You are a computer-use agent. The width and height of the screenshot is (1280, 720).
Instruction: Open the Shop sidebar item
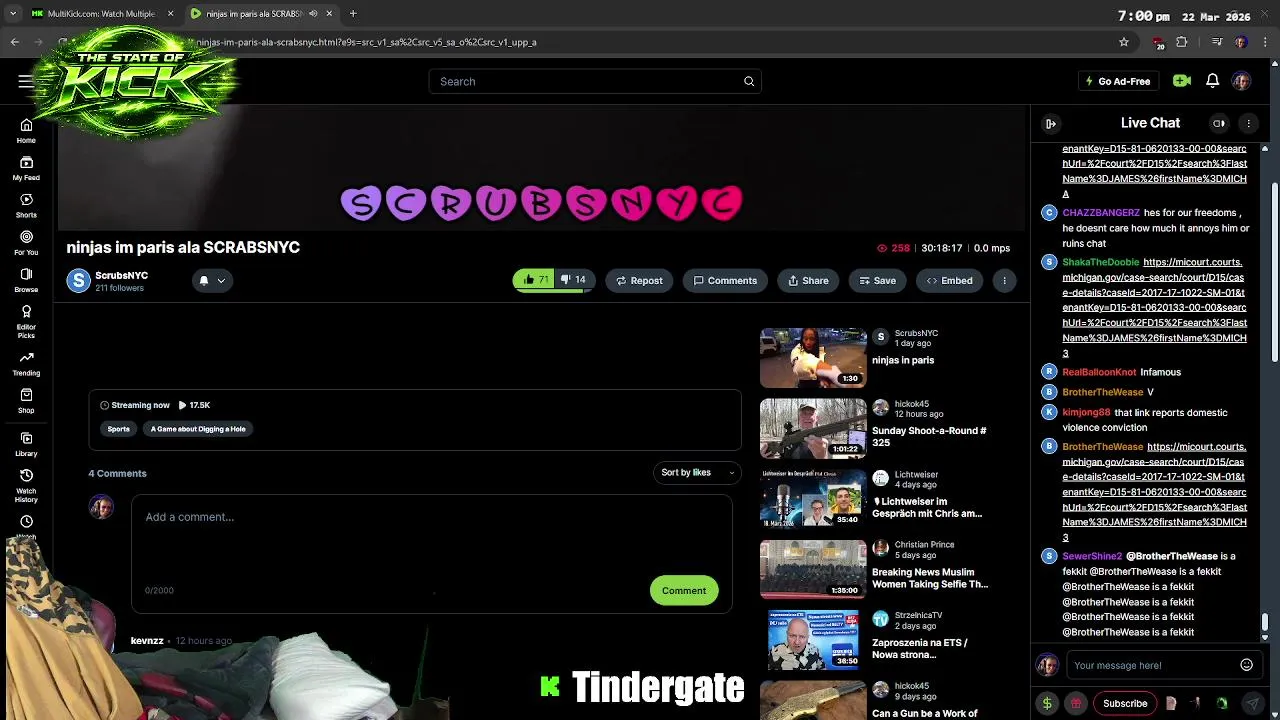click(26, 401)
